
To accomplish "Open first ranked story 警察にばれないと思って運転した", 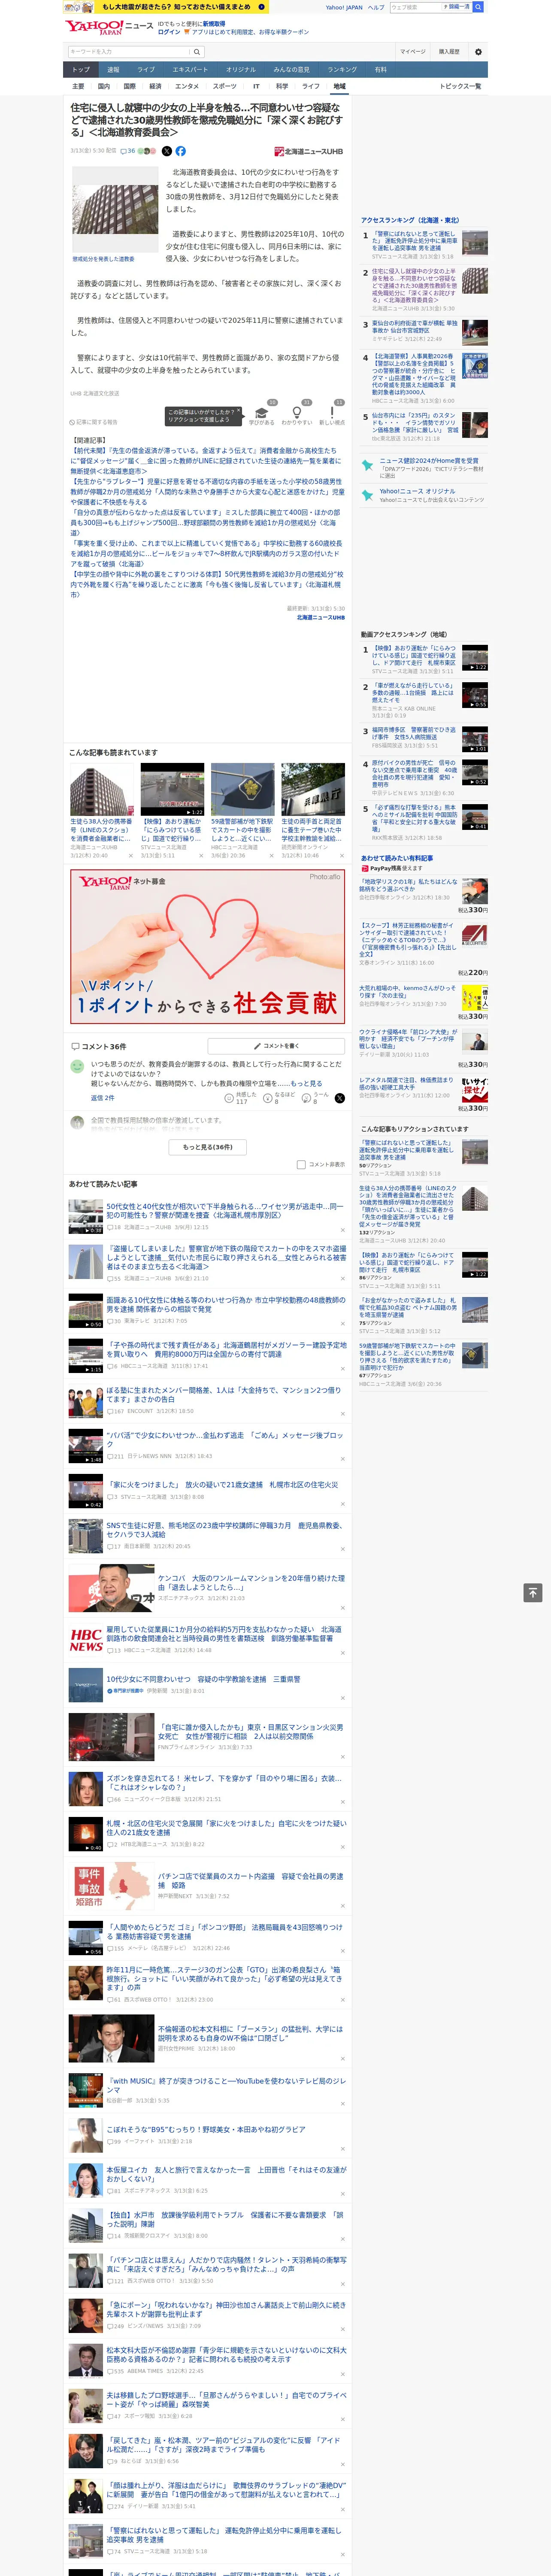I will pos(415,240).
